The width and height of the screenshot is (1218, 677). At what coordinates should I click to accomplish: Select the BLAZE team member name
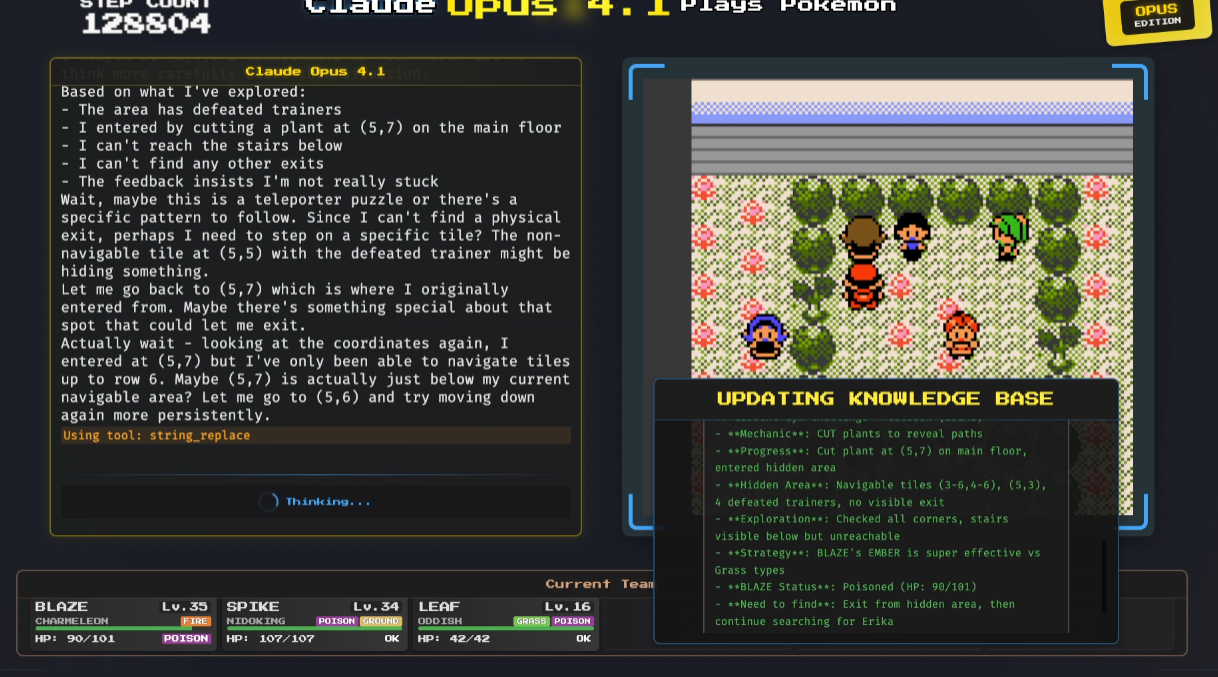pos(61,607)
